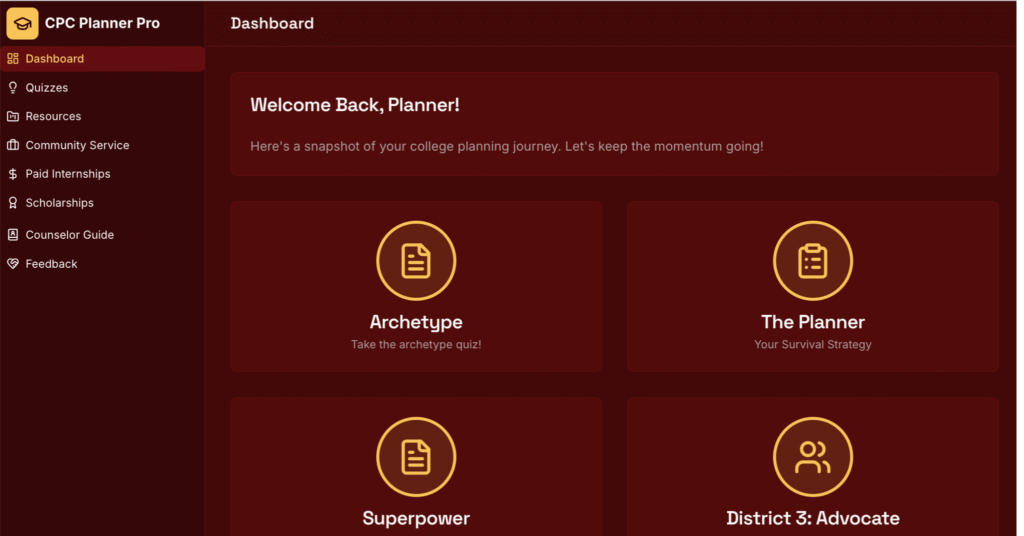Click the 'Your Survival Strategy' subtitle
This screenshot has width=1024, height=536.
click(812, 345)
